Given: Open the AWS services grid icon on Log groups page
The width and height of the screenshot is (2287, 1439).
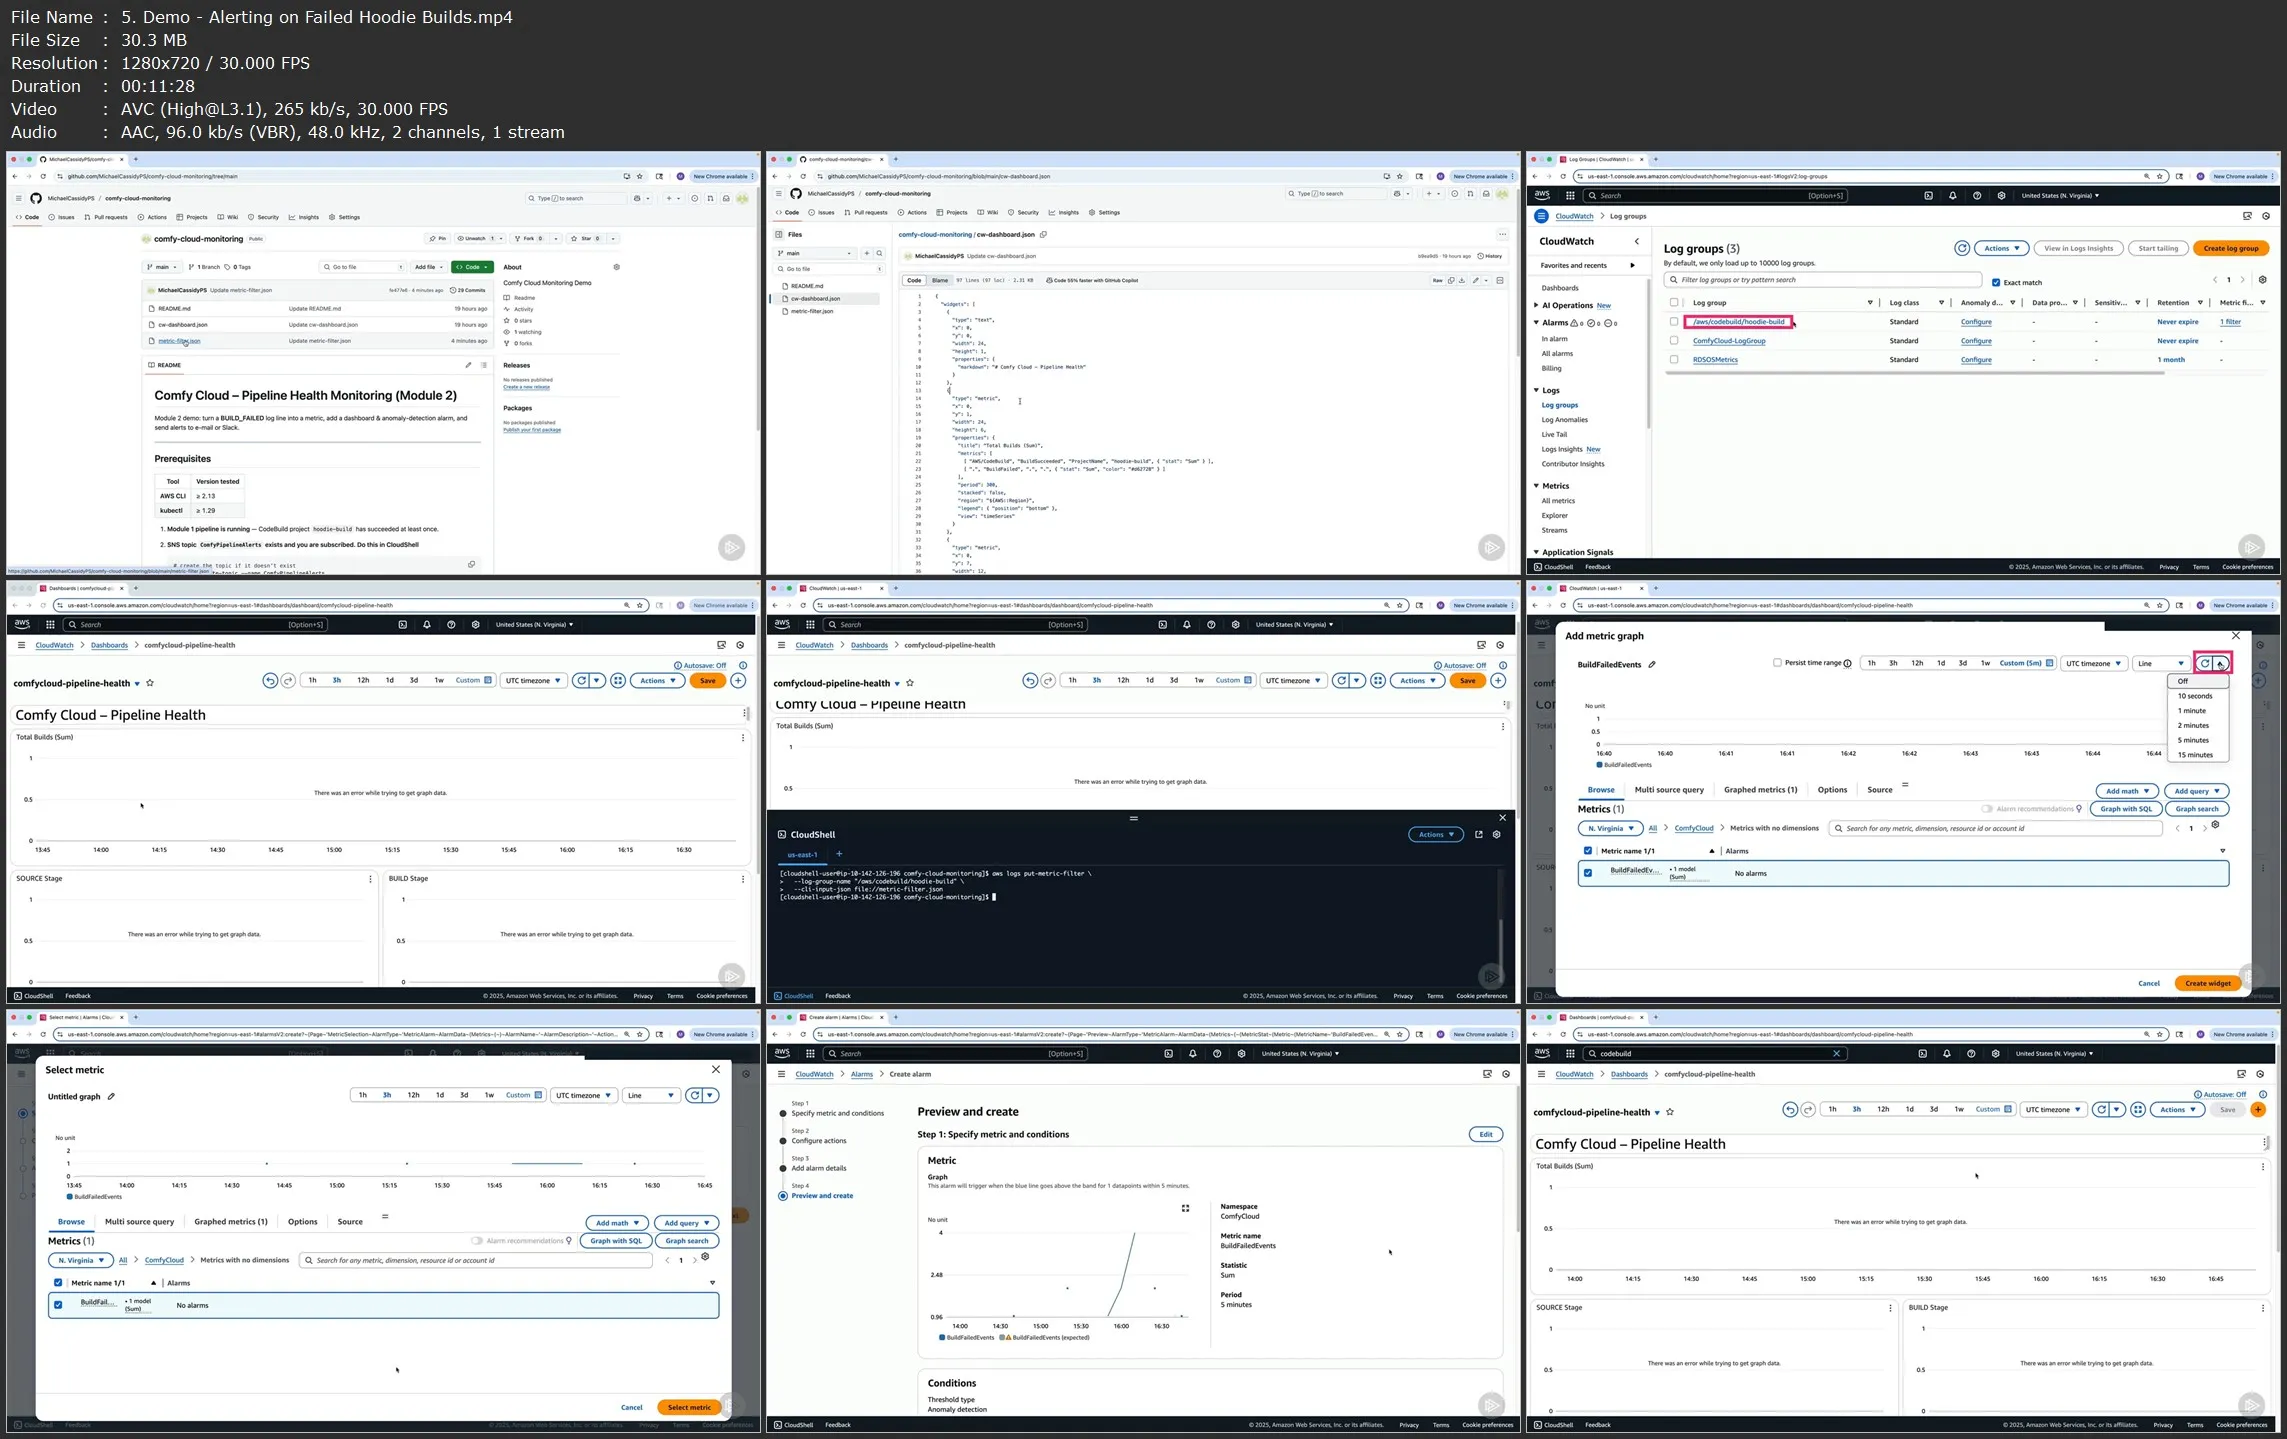Looking at the screenshot, I should point(1570,196).
